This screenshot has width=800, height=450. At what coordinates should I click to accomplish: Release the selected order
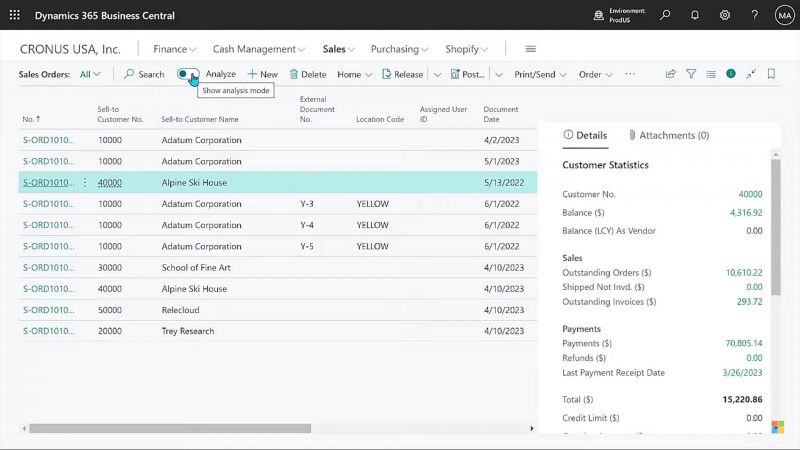[x=403, y=74]
